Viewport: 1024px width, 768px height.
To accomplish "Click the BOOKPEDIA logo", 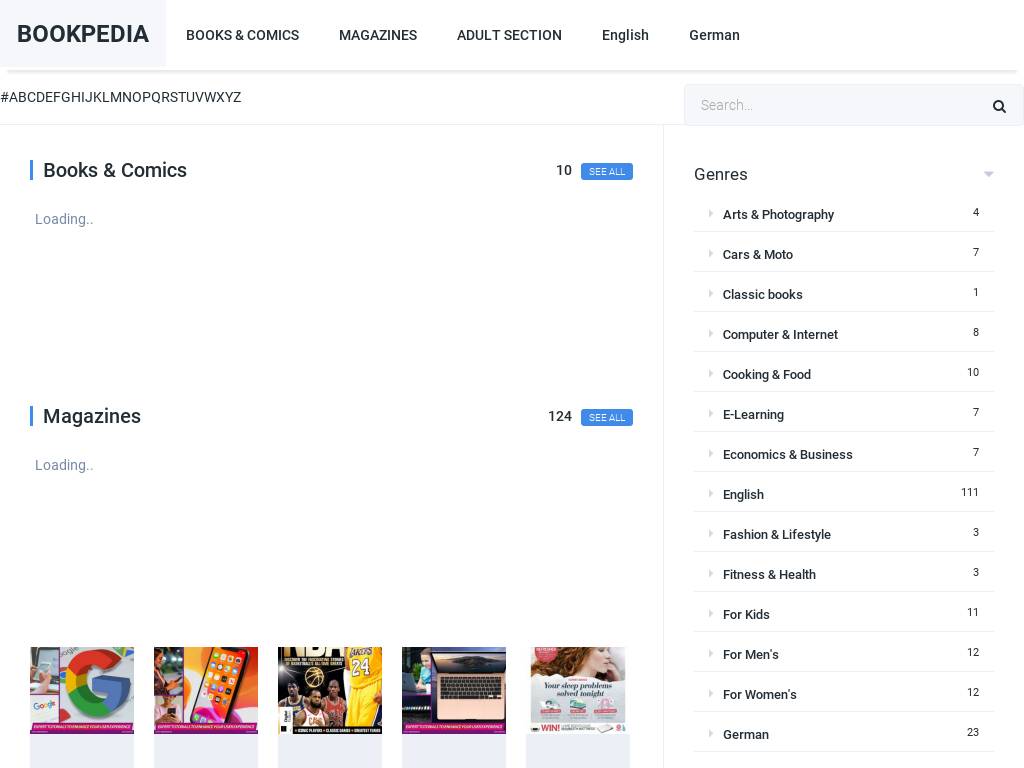I will coord(83,34).
